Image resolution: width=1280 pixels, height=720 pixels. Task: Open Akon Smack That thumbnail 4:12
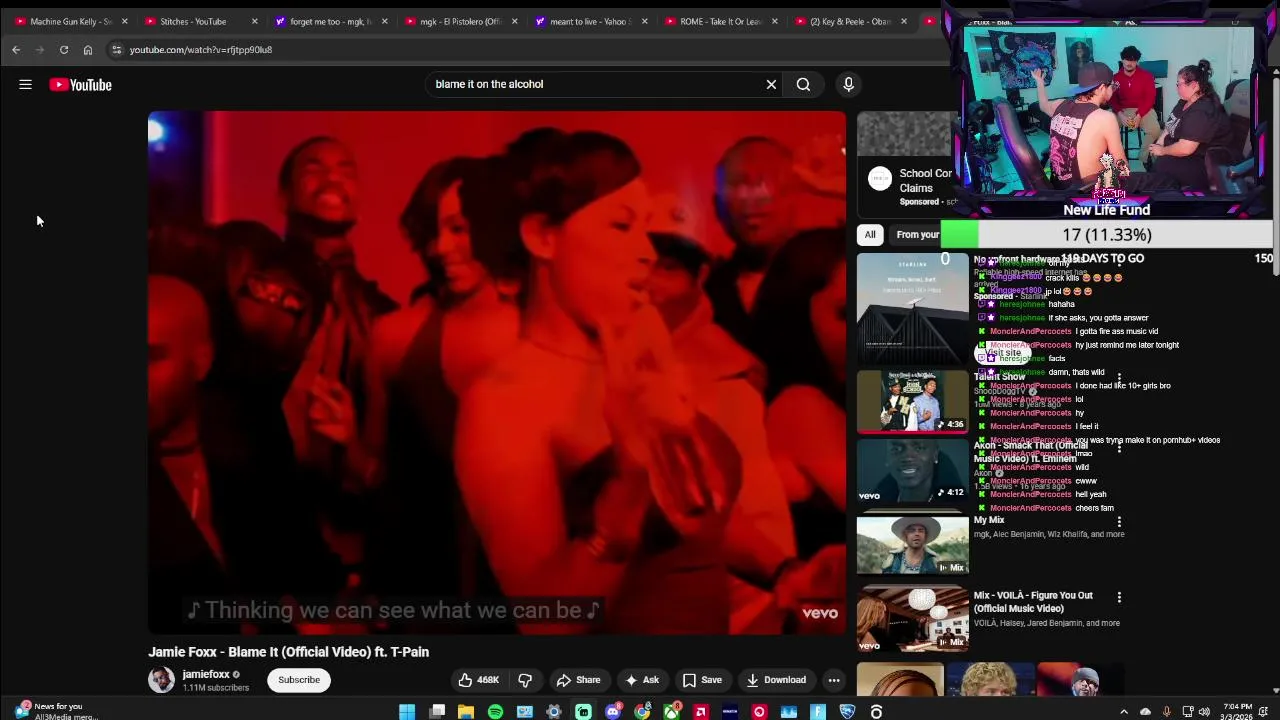click(913, 470)
